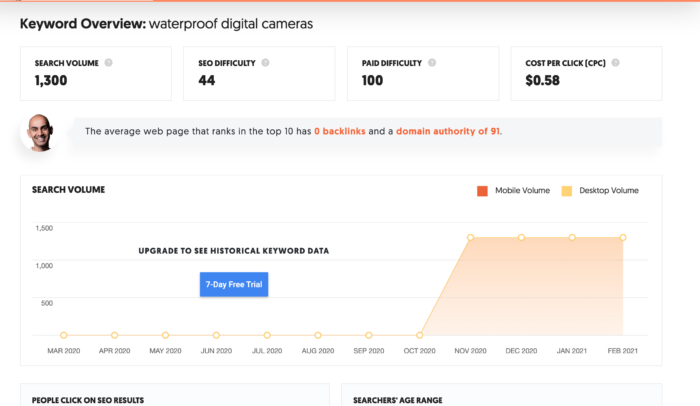Select the MAR 2020 data point
The width and height of the screenshot is (700, 406).
tap(64, 335)
